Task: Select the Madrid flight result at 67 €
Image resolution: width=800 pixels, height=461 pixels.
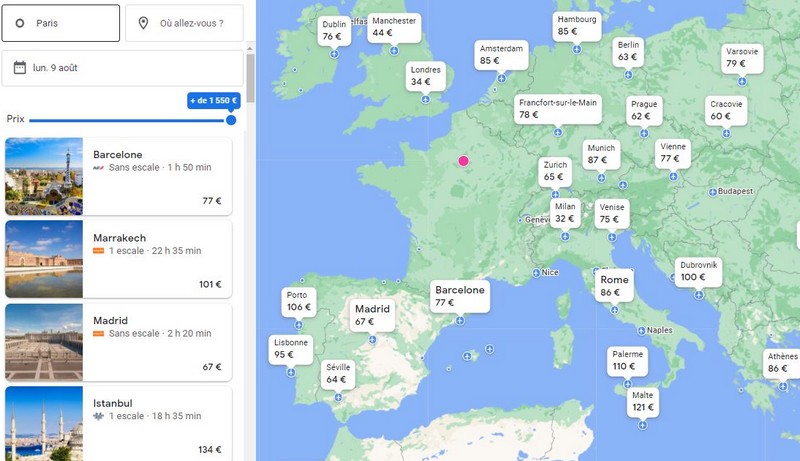Action: click(x=118, y=342)
